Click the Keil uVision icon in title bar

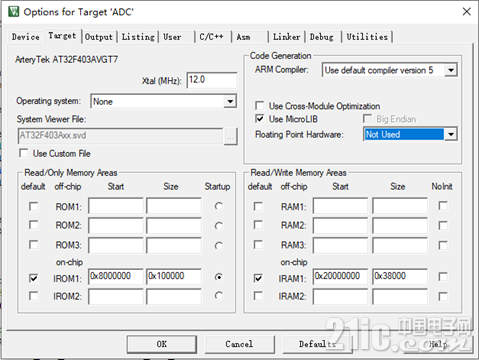(x=14, y=12)
